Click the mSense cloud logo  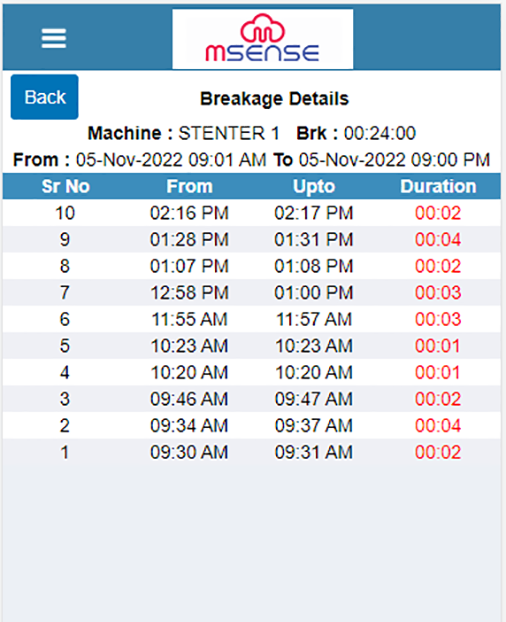pyautogui.click(x=263, y=39)
